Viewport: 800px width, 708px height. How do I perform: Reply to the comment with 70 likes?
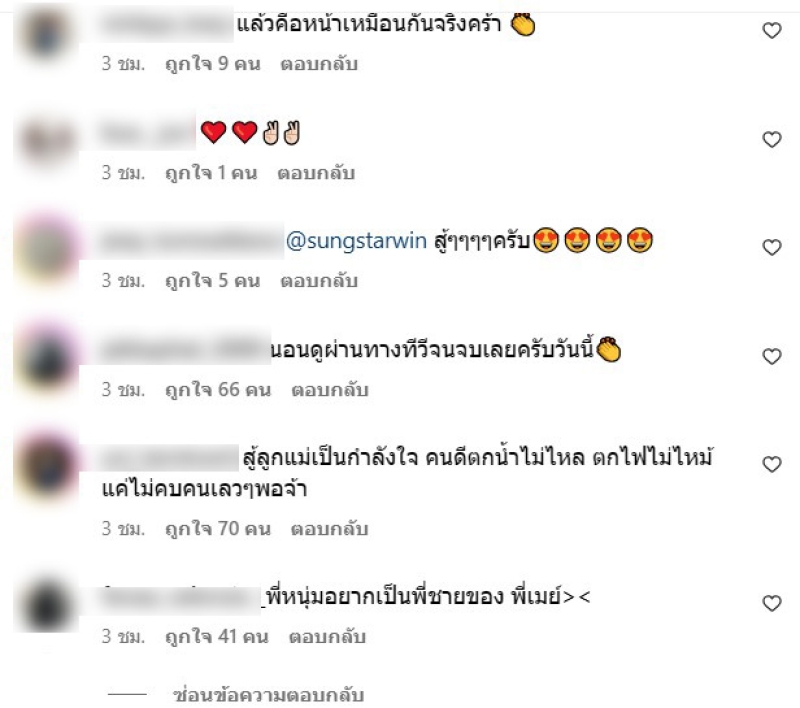(330, 529)
